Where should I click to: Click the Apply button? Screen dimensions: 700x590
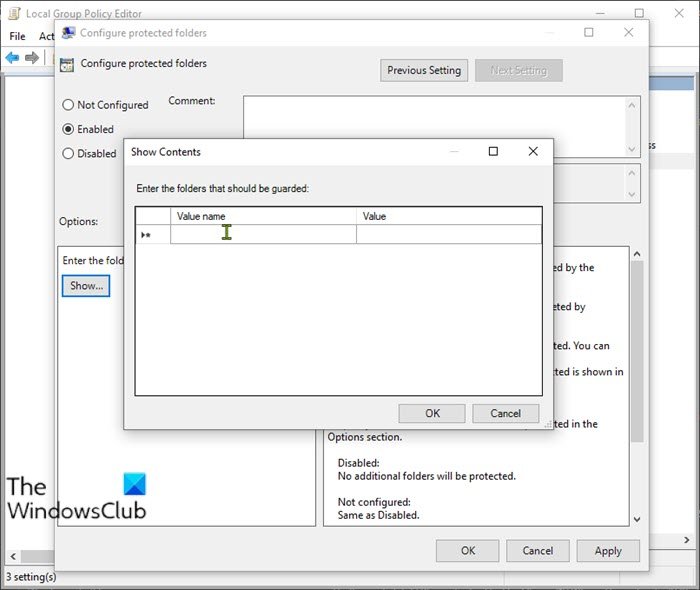608,551
